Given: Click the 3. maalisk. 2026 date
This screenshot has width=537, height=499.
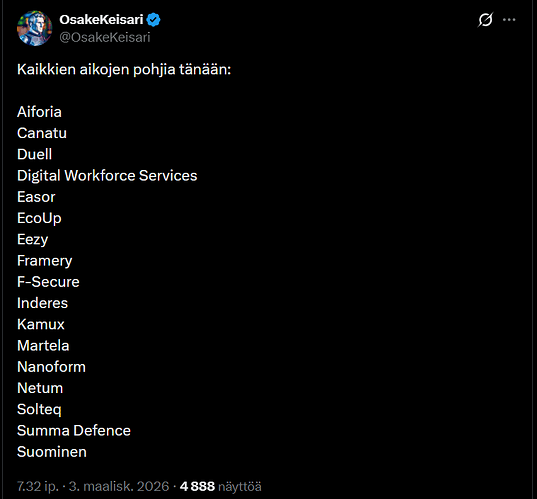Looking at the screenshot, I should point(119,486).
